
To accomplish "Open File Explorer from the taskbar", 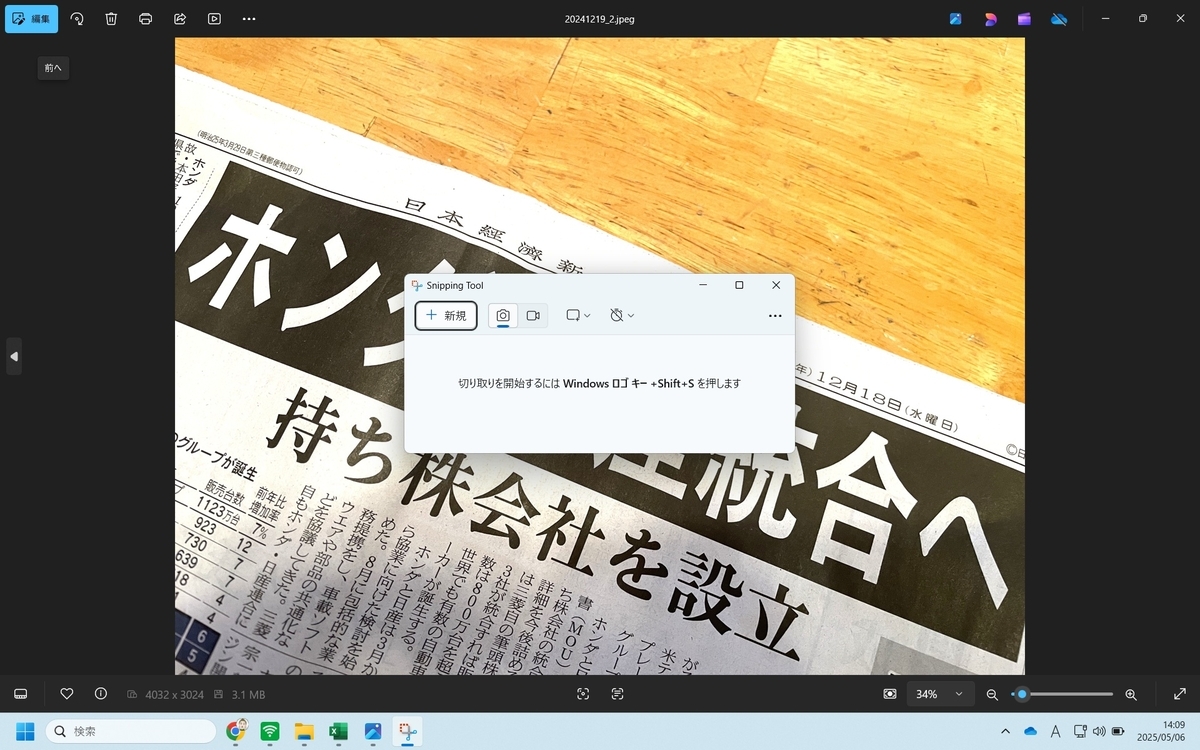I will click(304, 731).
